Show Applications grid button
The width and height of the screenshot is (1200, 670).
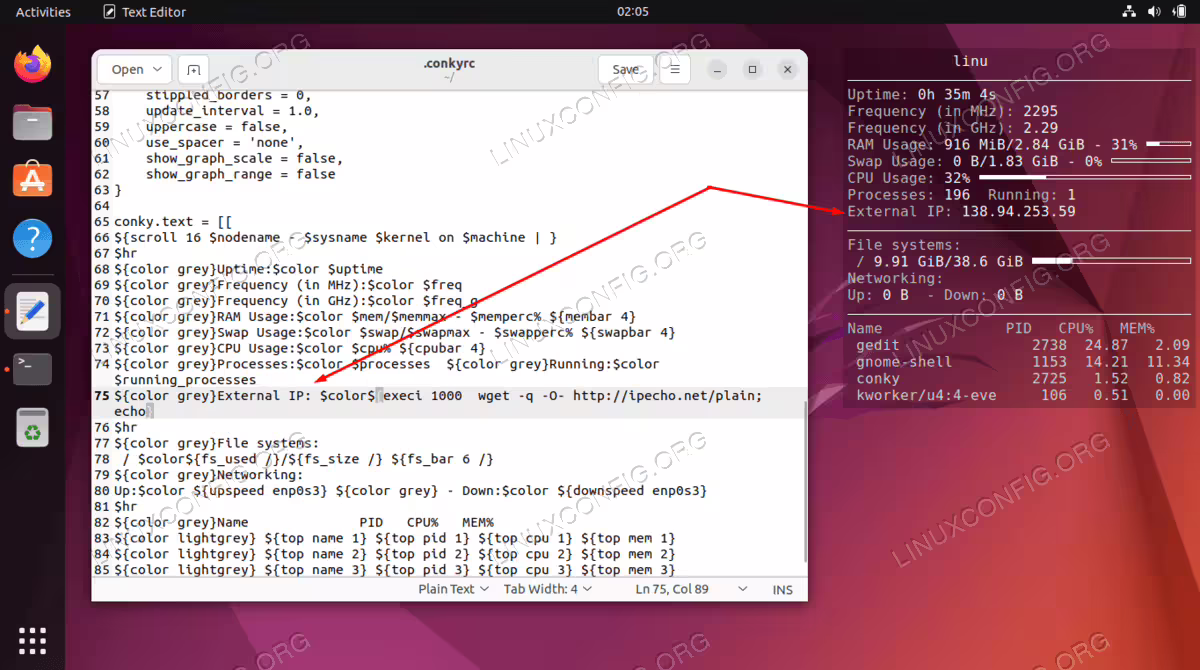click(32, 640)
